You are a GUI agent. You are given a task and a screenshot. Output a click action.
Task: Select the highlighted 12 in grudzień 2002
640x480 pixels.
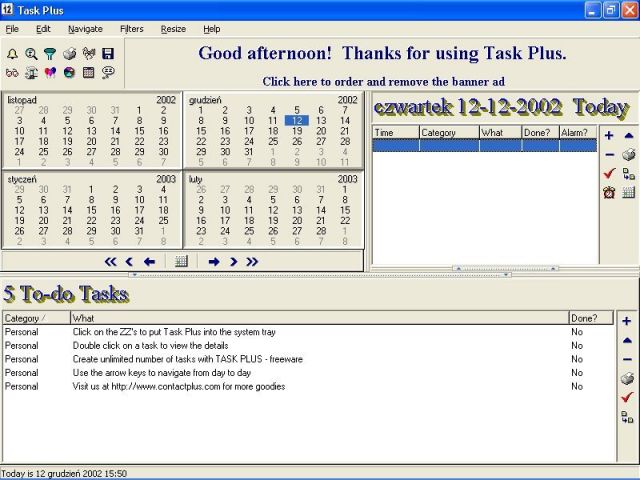tap(297, 121)
